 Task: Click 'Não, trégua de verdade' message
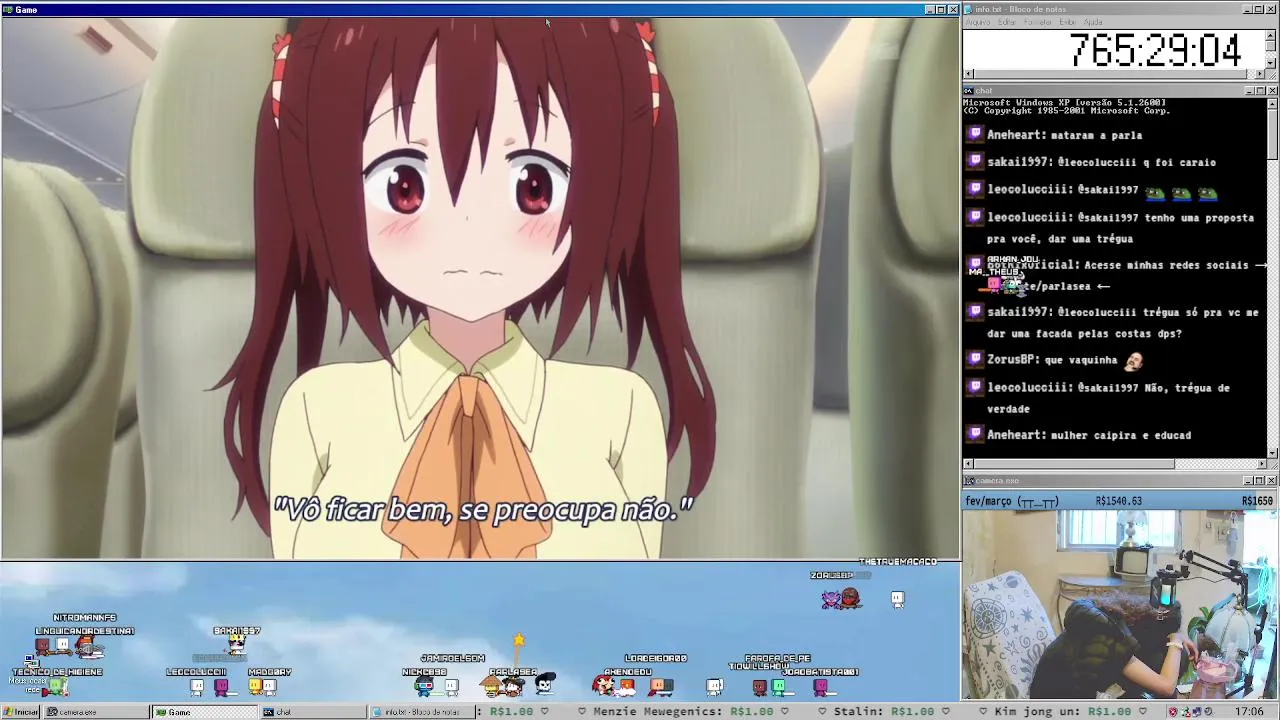coord(1108,398)
